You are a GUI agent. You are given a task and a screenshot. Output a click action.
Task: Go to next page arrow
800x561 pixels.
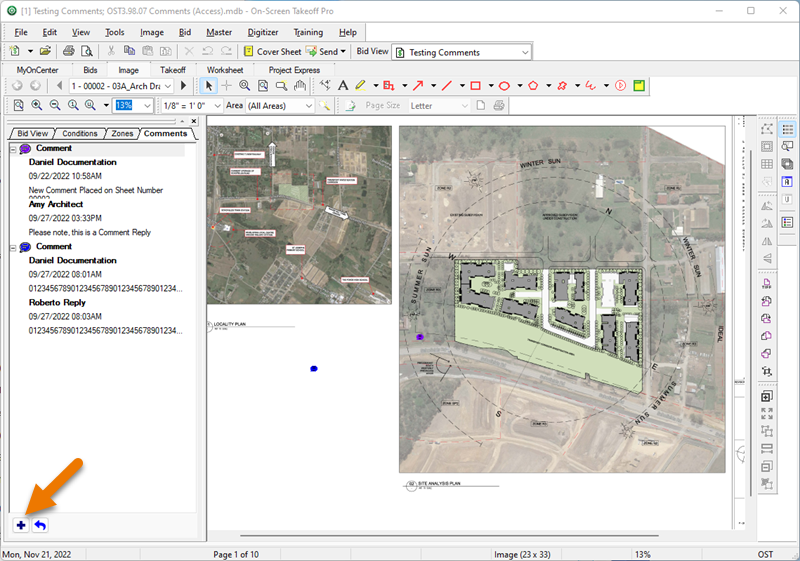tap(184, 86)
